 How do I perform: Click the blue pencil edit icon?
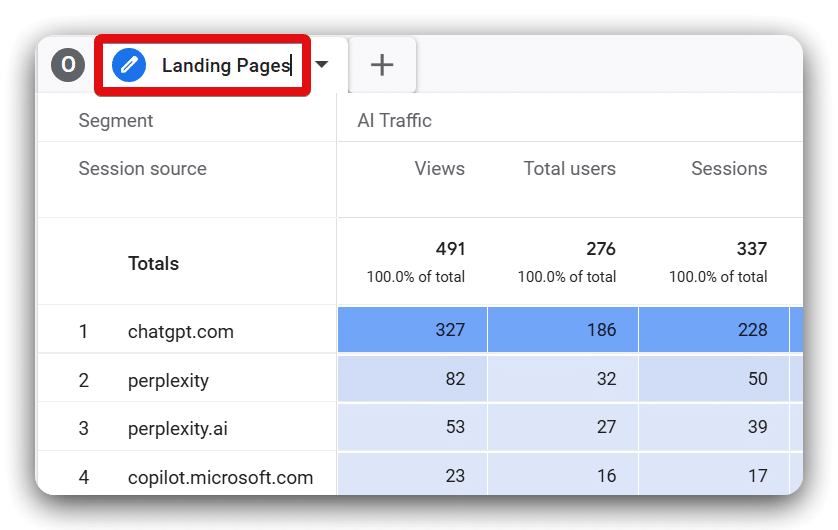pyautogui.click(x=129, y=66)
